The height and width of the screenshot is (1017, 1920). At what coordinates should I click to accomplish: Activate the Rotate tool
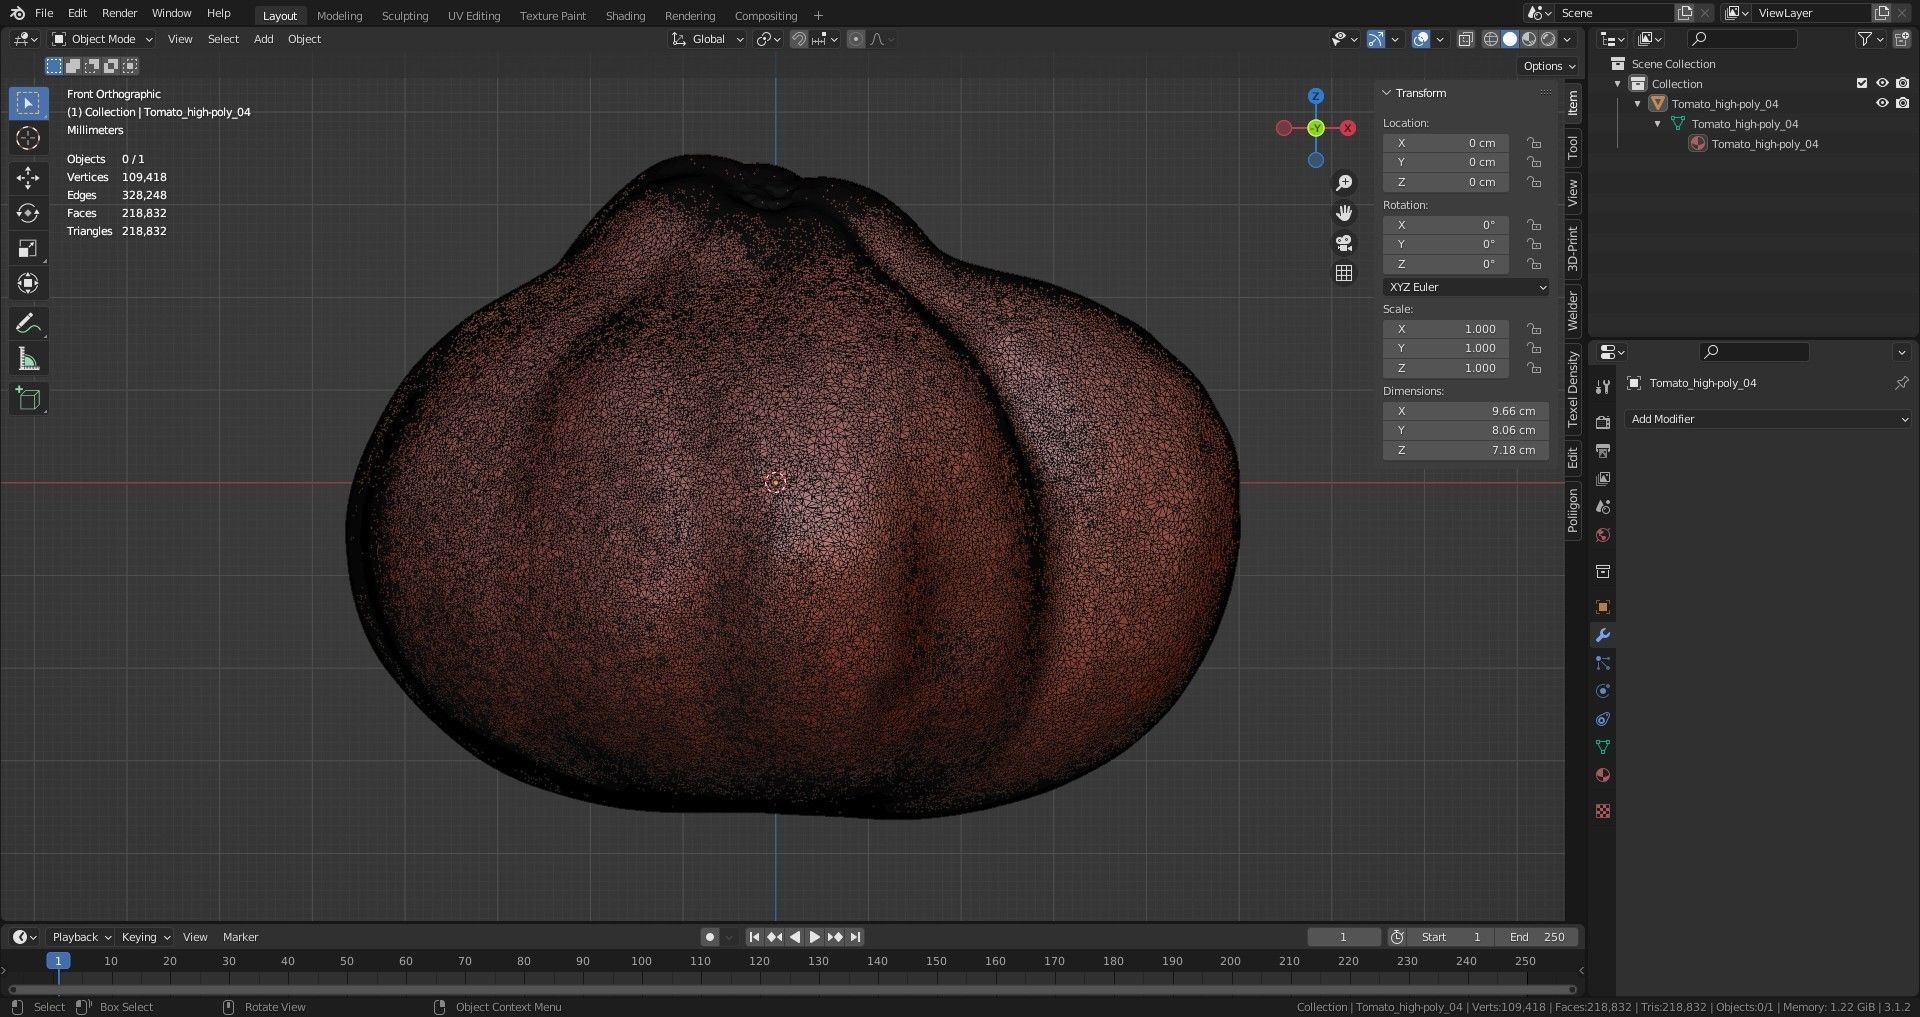point(28,213)
